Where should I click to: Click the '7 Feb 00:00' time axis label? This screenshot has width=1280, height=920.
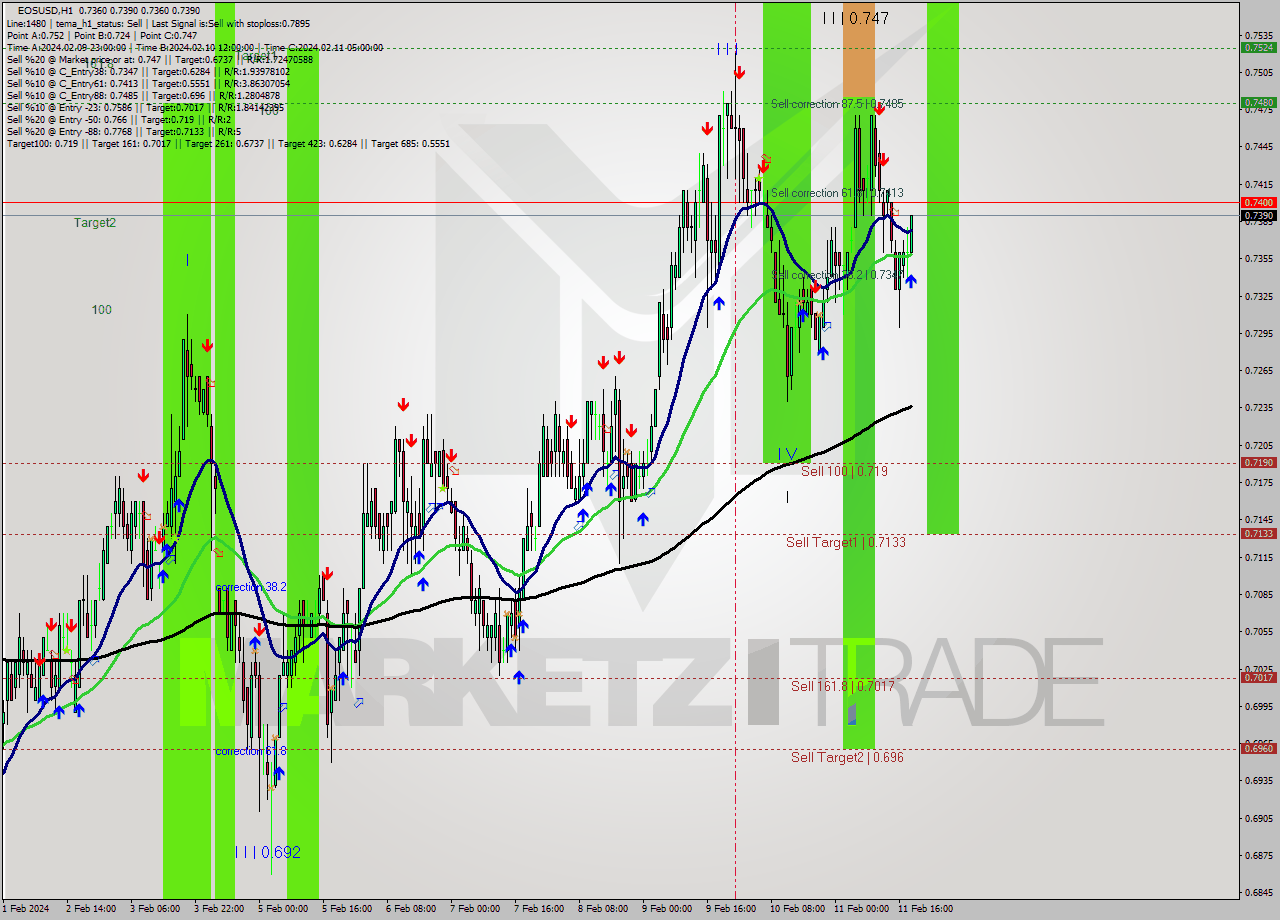[x=474, y=909]
